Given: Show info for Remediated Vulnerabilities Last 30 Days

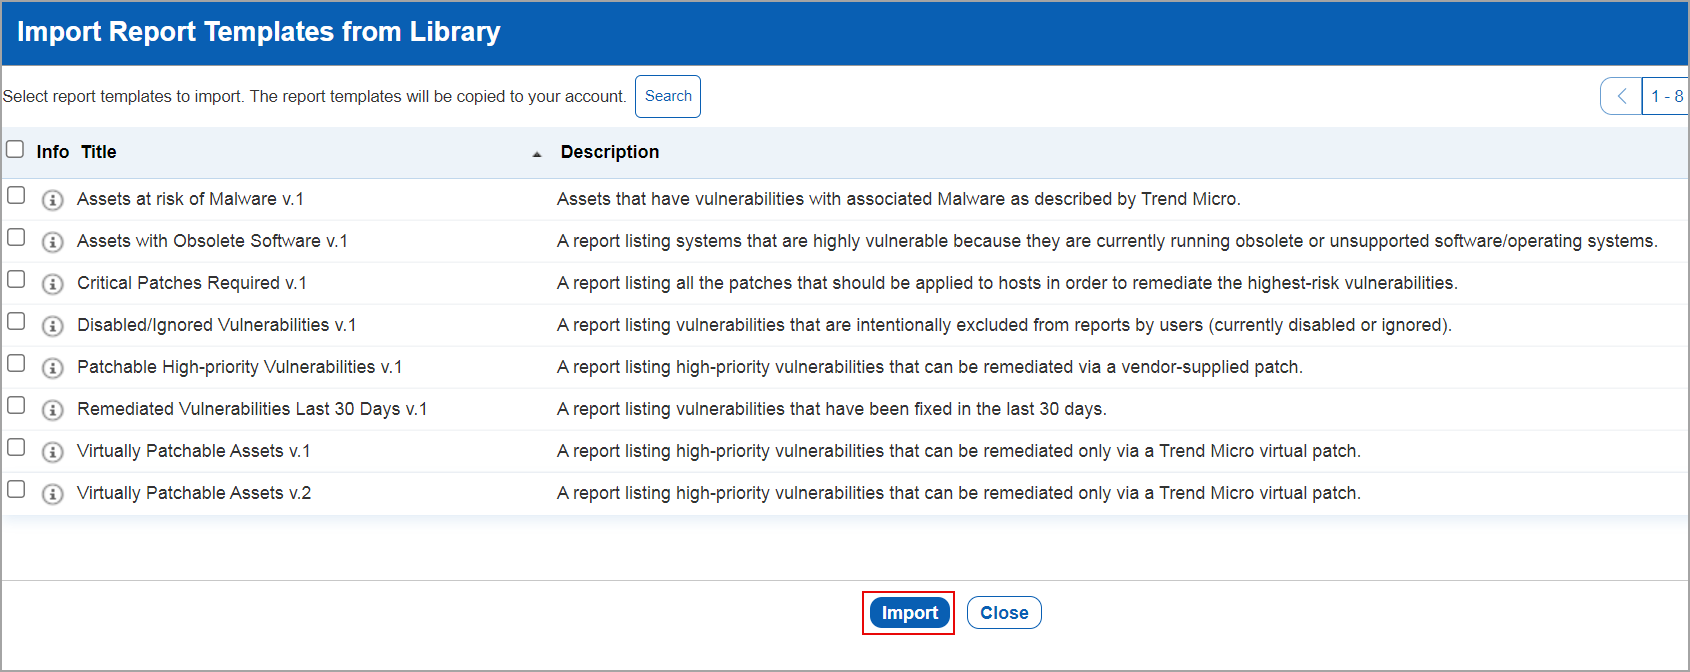Looking at the screenshot, I should 53,410.
